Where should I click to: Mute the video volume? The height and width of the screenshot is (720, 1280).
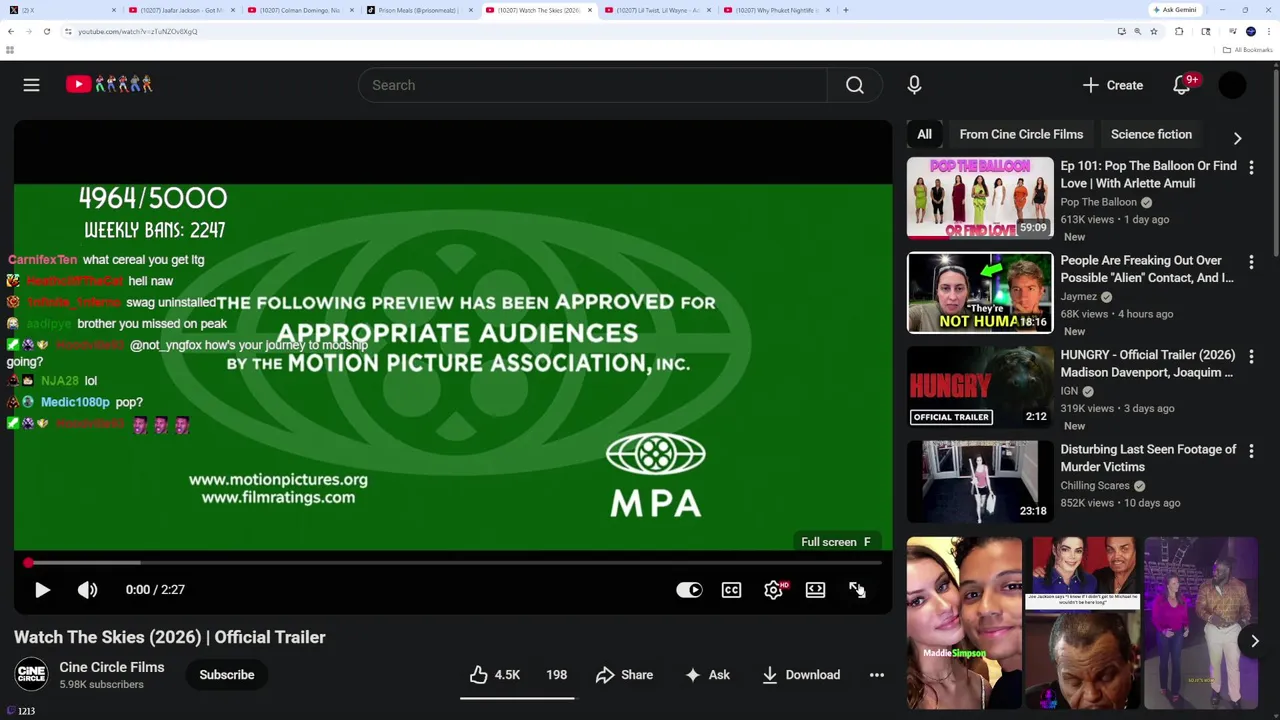[x=88, y=590]
